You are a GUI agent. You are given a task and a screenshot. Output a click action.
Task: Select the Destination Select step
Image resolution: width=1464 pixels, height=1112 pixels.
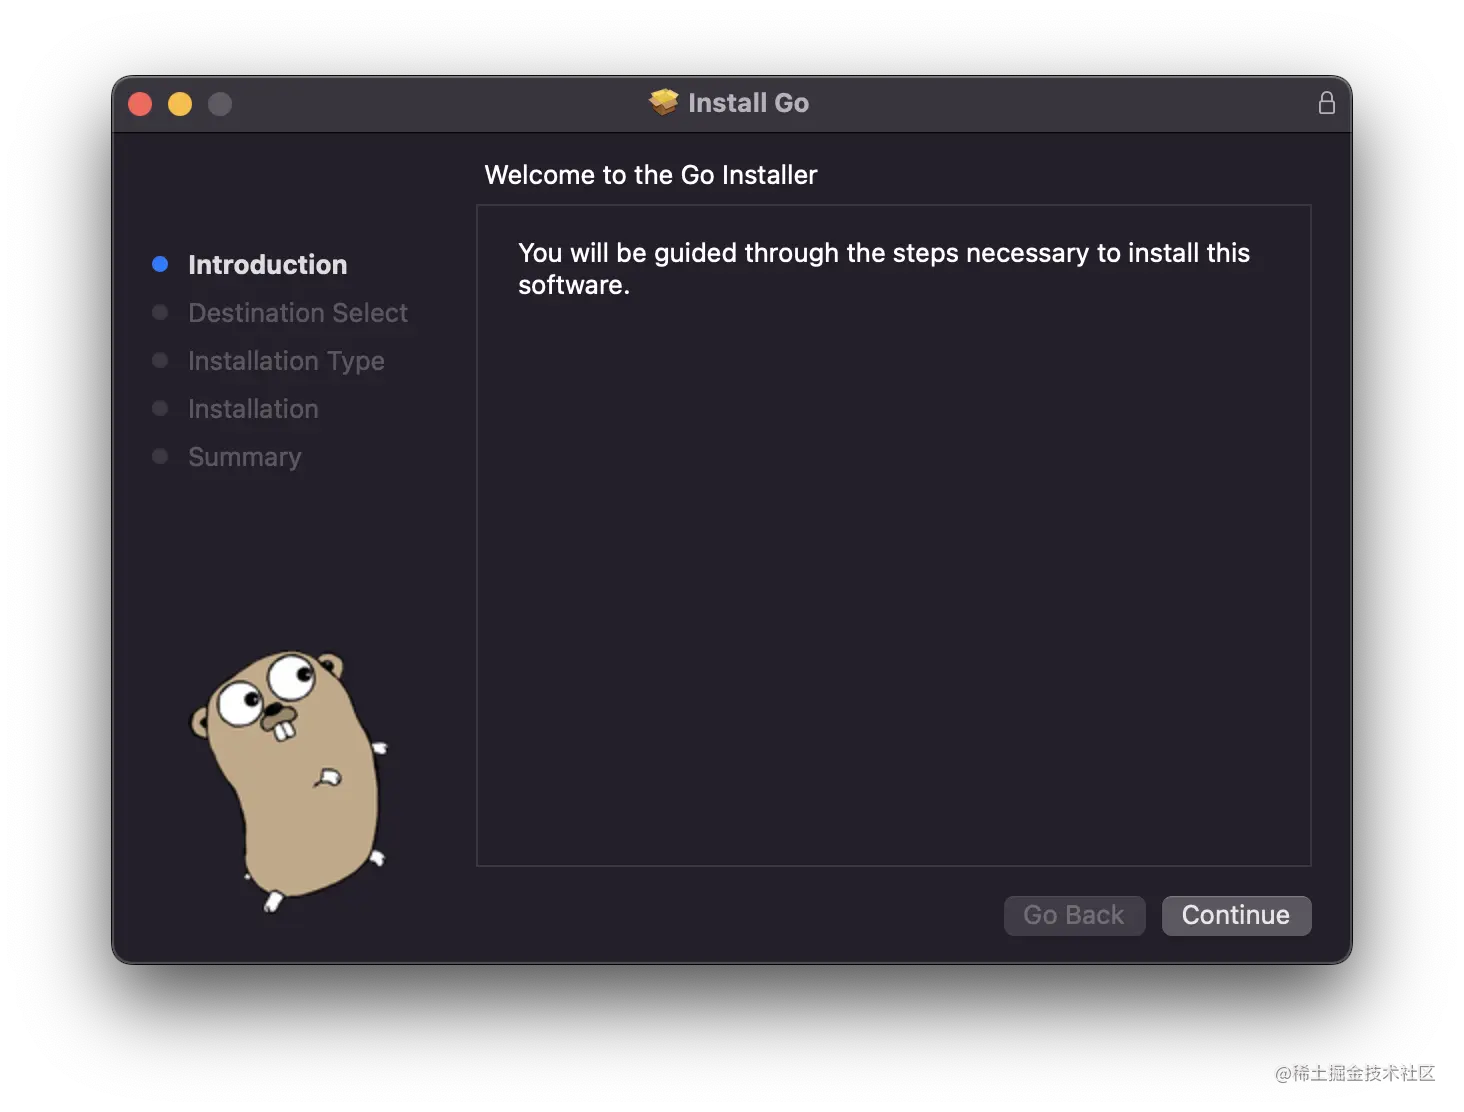[298, 313]
